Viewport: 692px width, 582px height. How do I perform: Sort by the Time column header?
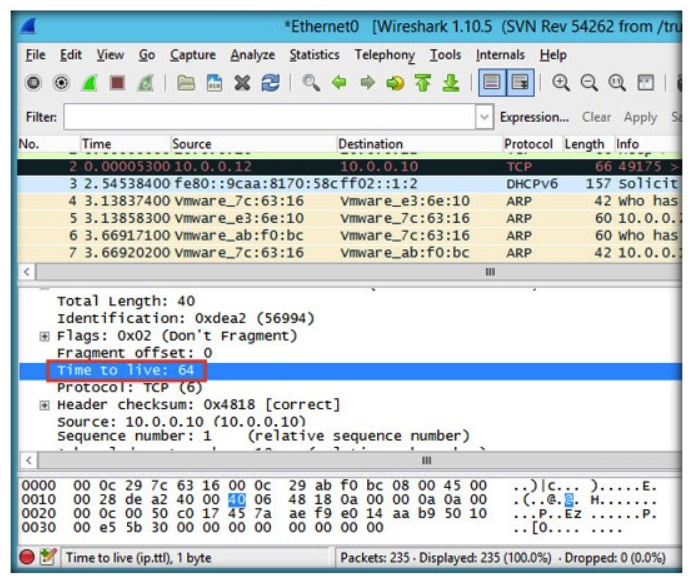tap(125, 144)
